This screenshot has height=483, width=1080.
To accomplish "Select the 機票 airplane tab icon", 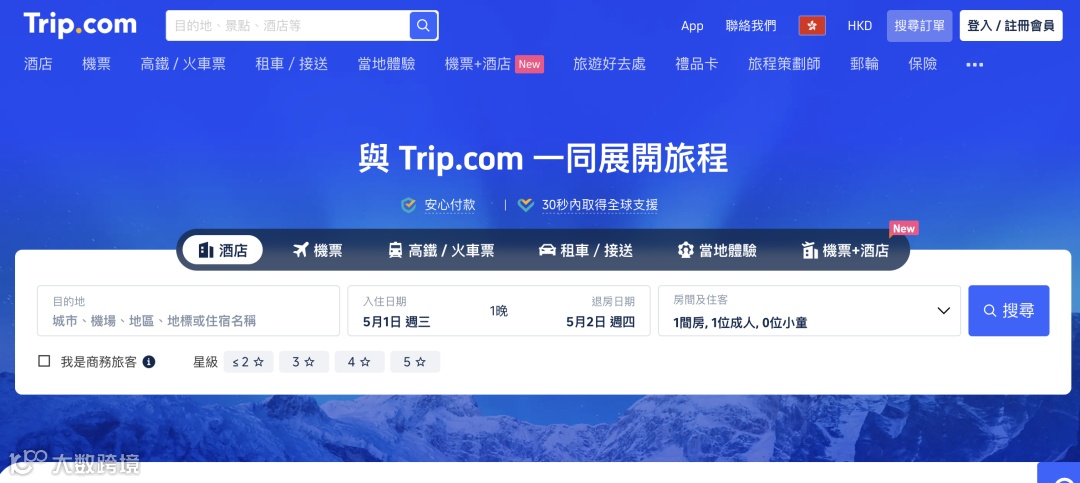I will 300,250.
